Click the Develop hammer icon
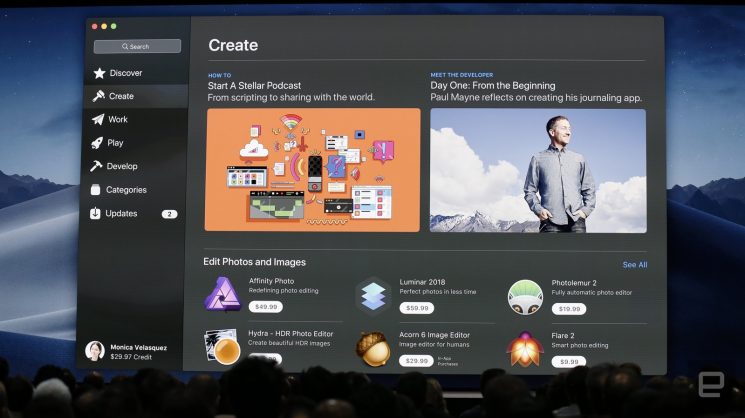This screenshot has height=418, width=745. click(96, 166)
